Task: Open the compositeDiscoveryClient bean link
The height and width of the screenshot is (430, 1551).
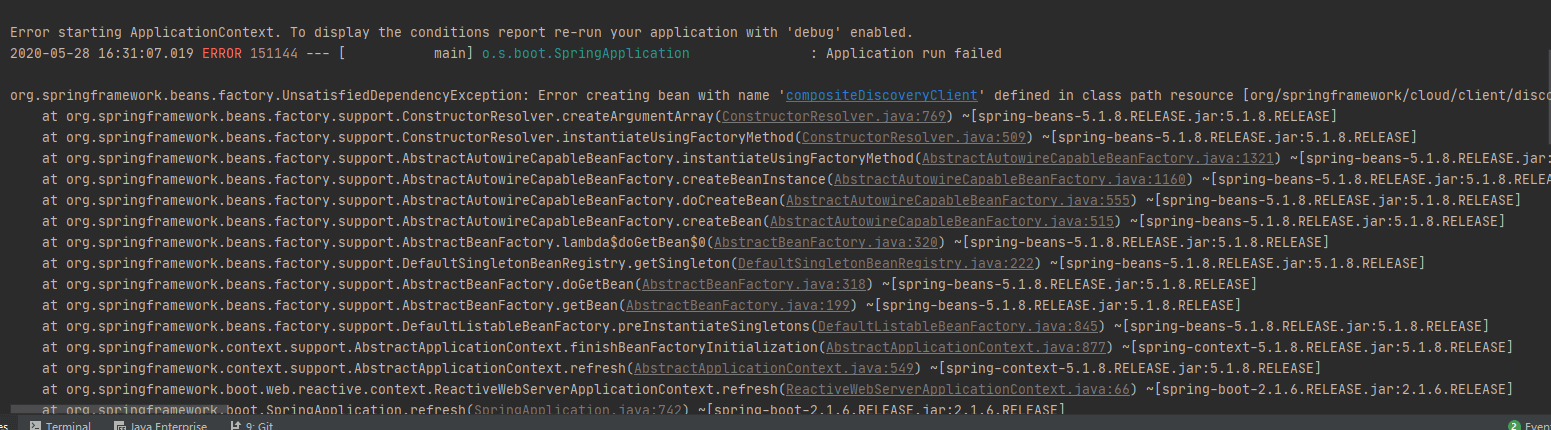Action: click(882, 96)
